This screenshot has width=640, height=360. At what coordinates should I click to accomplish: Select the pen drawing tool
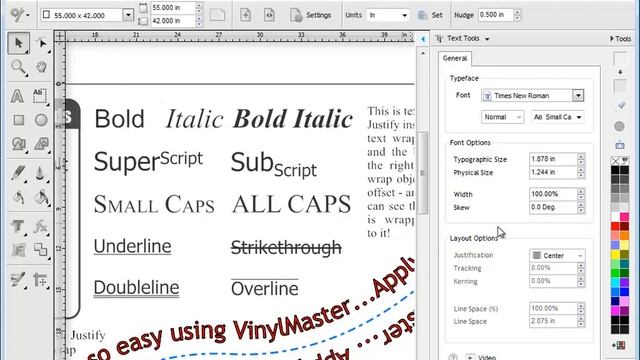[18, 173]
